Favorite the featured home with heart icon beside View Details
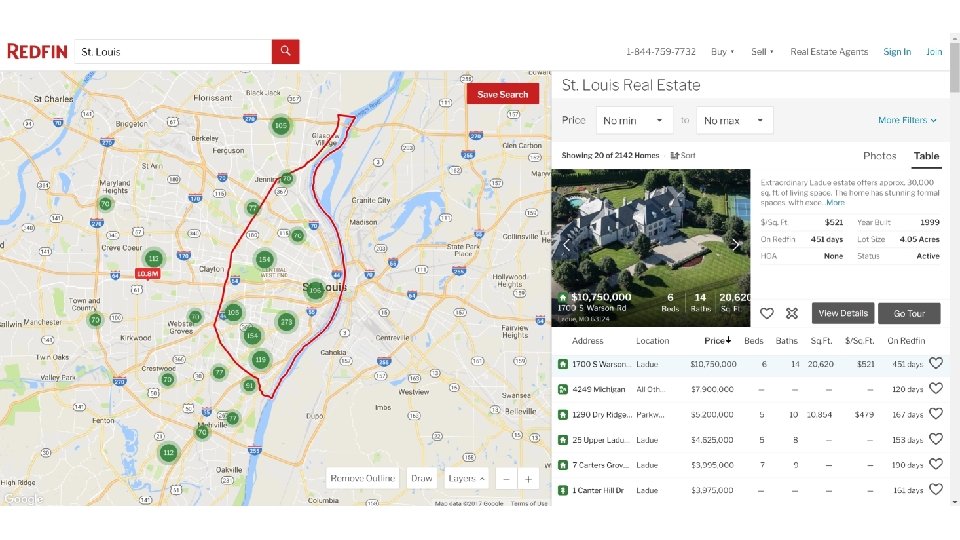 (767, 313)
